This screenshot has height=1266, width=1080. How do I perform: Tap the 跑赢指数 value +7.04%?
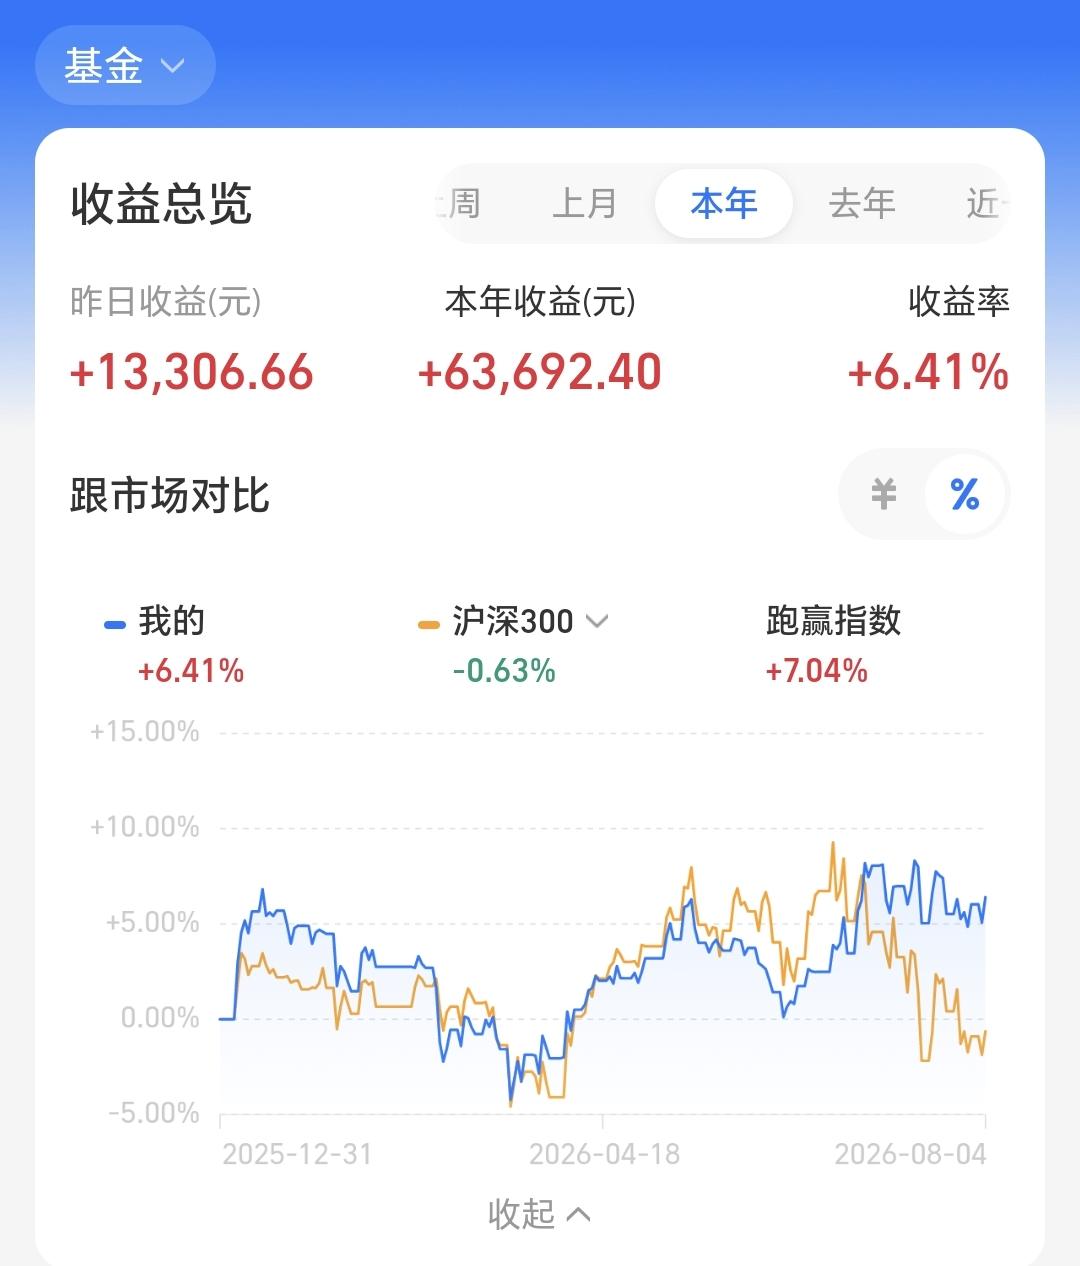[816, 670]
